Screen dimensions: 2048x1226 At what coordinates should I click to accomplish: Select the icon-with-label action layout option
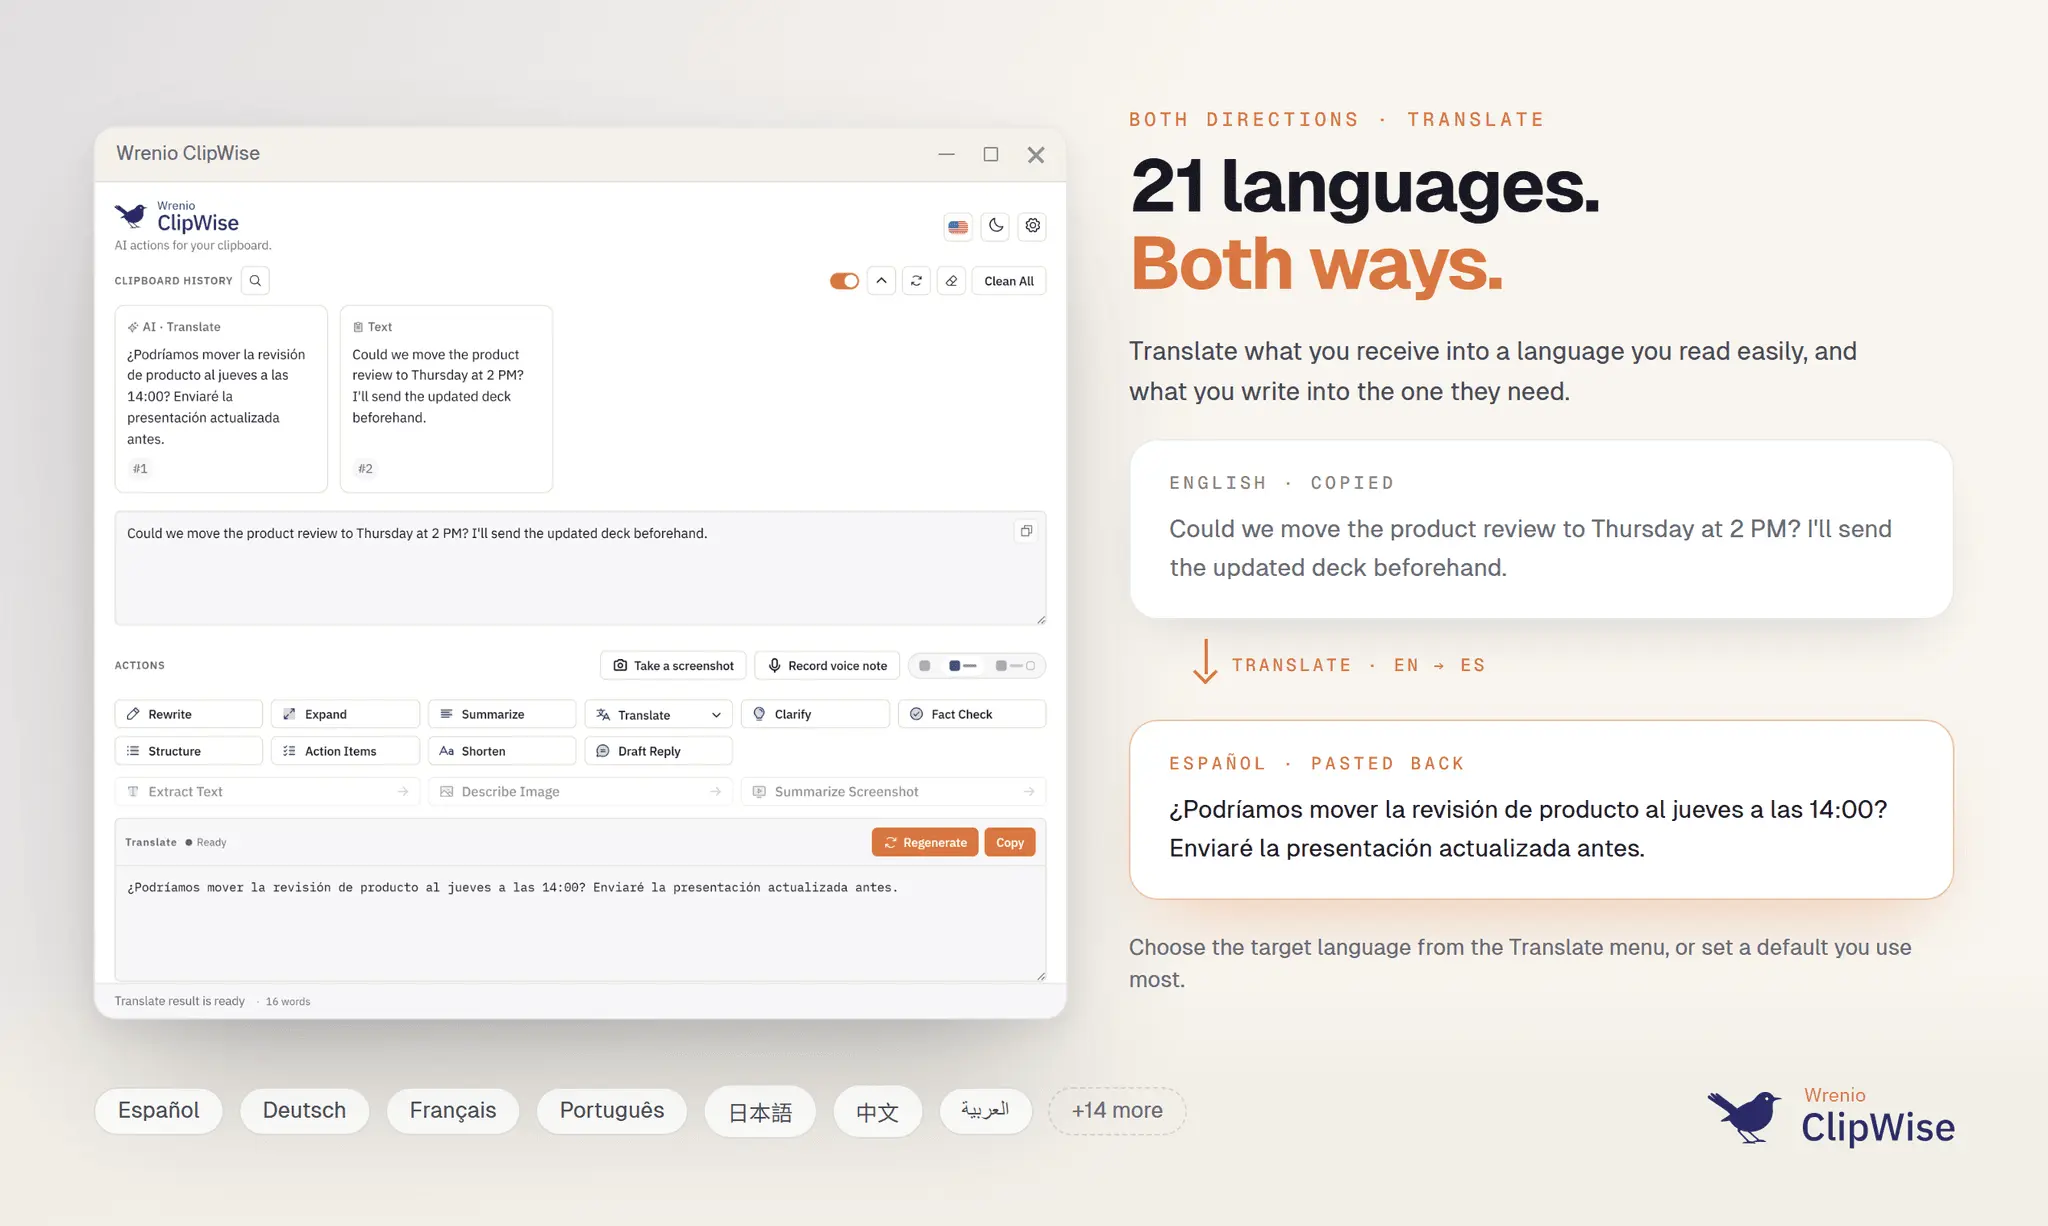coord(962,666)
